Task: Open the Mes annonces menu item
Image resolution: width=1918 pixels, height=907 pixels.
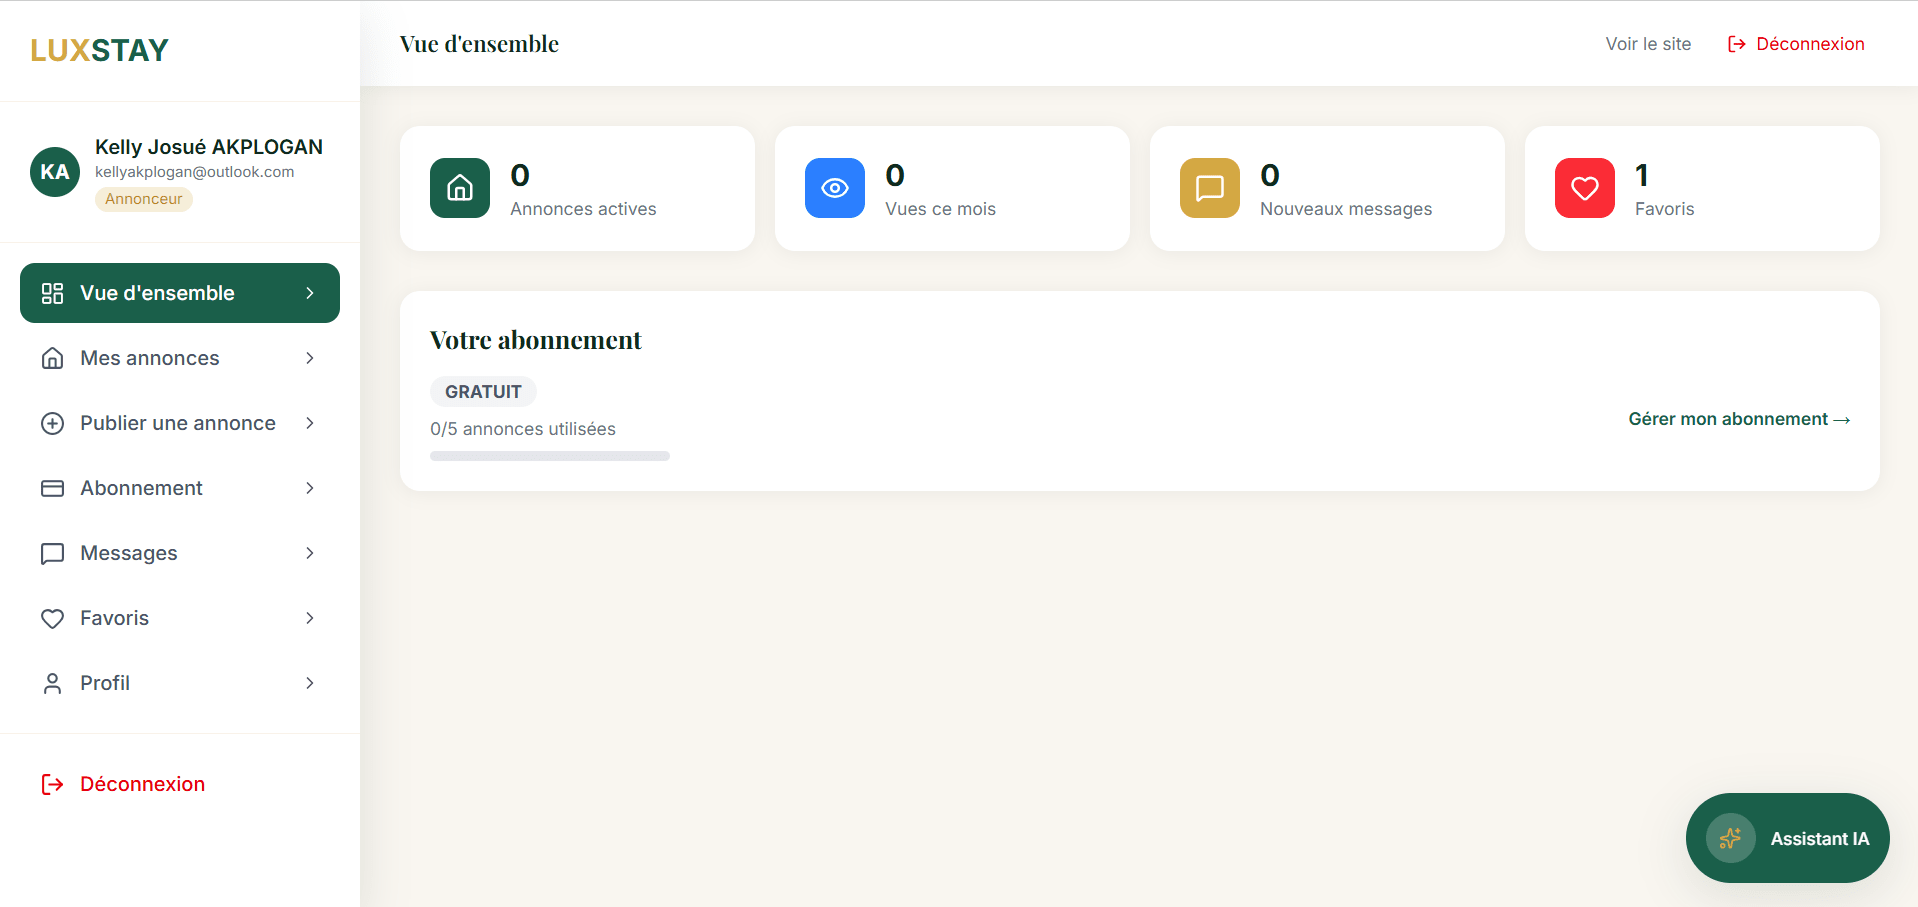Action: 180,358
